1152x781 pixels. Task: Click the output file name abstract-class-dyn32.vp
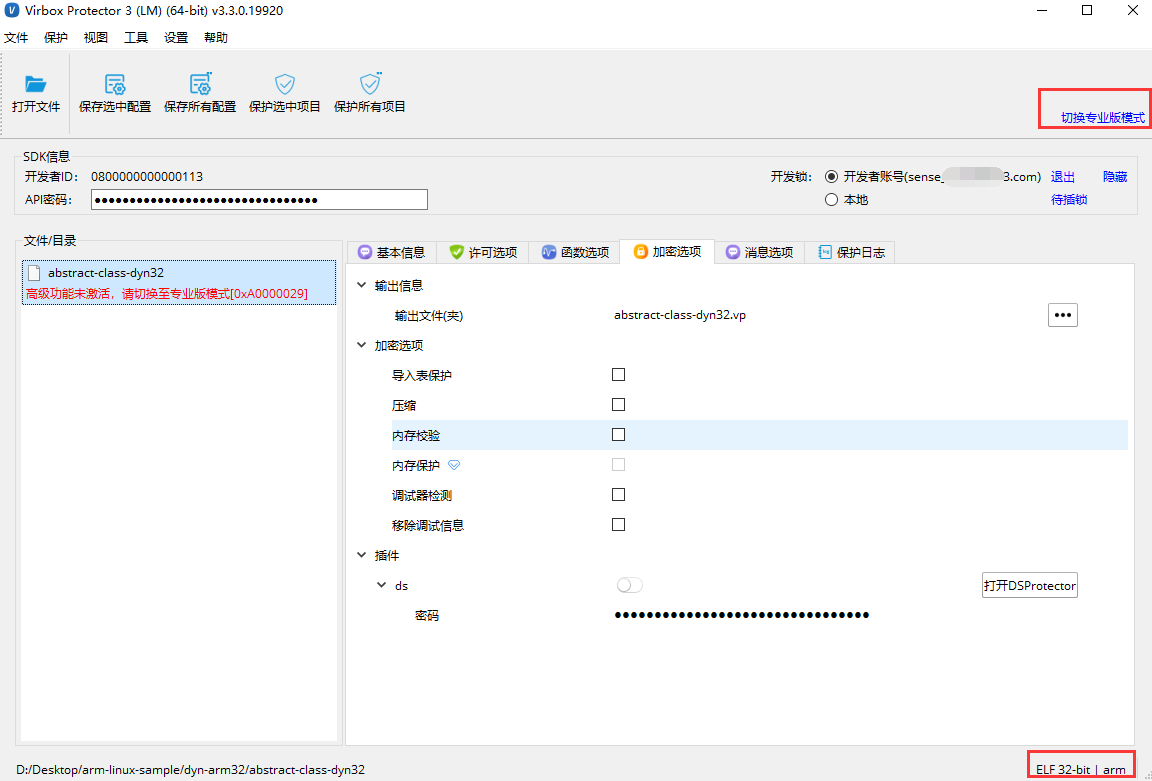pos(680,315)
